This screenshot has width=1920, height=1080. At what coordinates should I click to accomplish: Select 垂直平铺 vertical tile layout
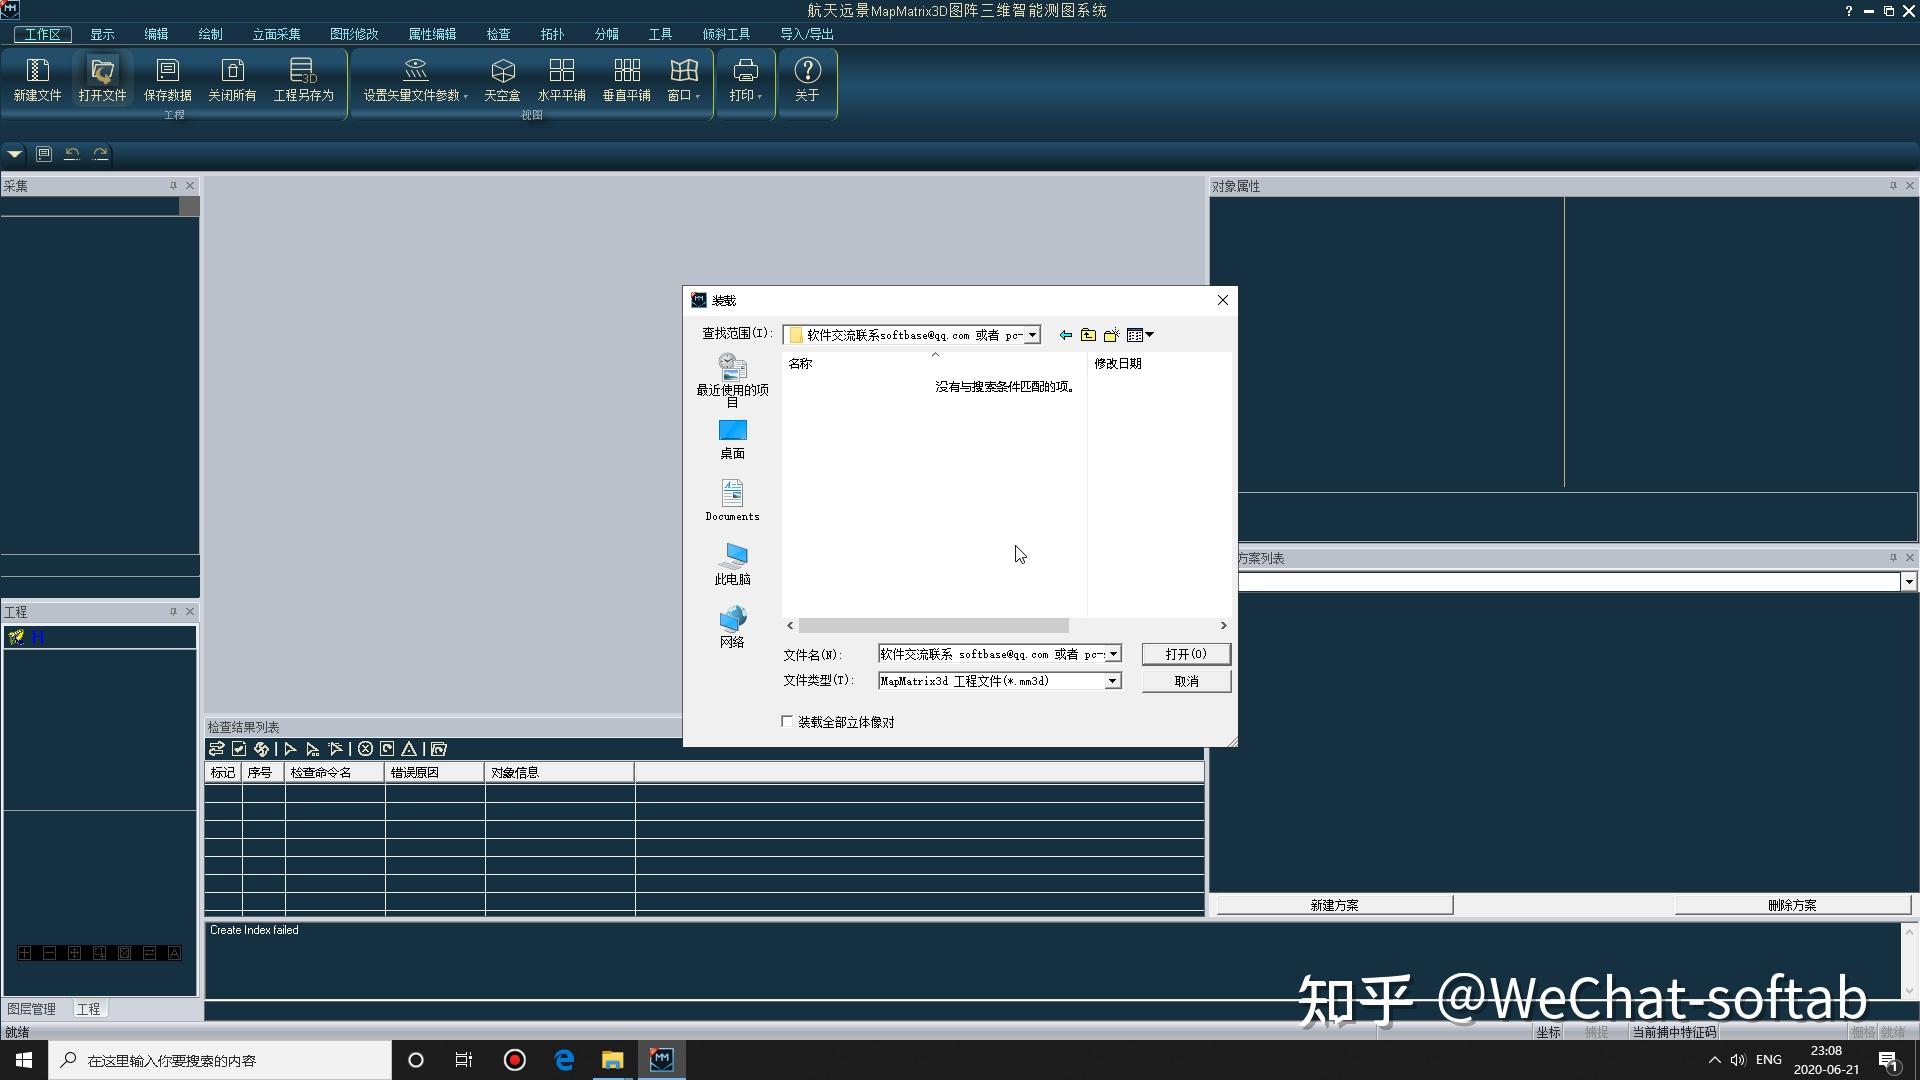[626, 80]
